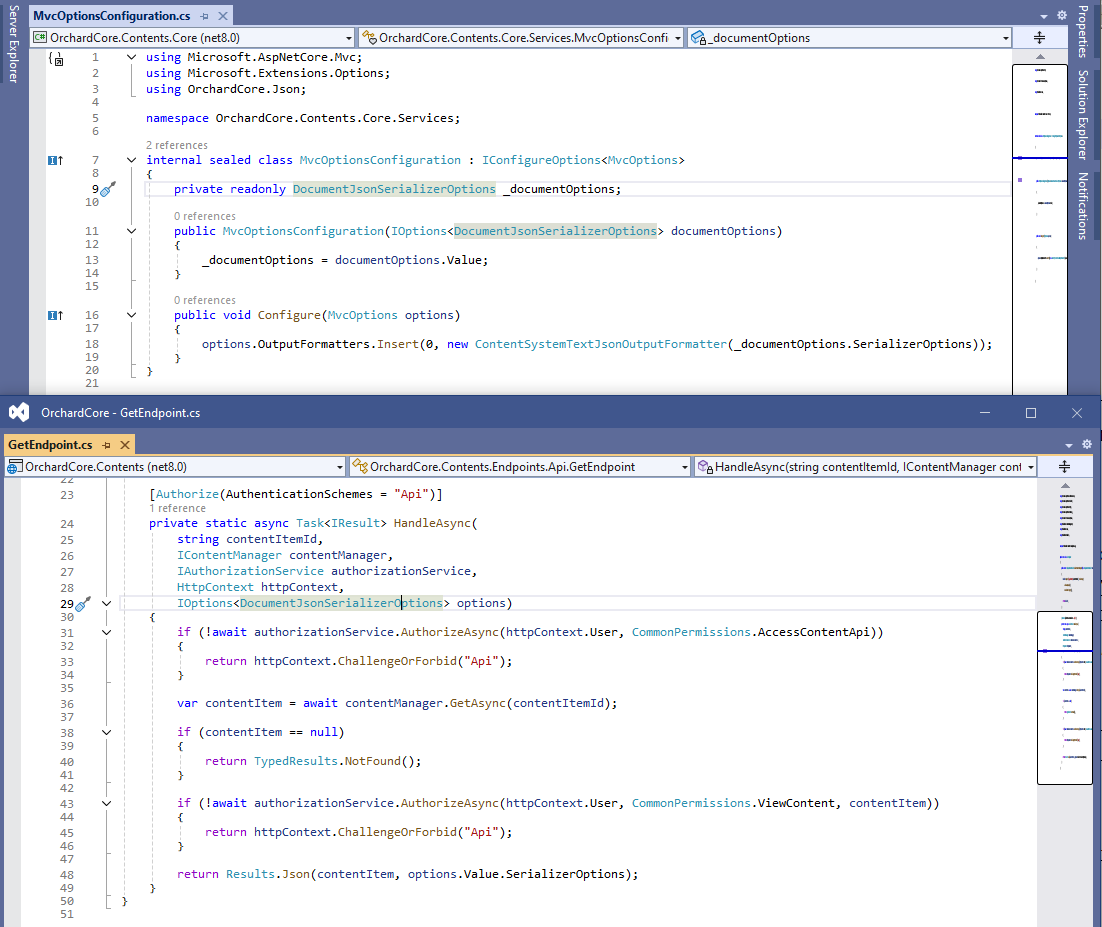This screenshot has height=927, width=1102.
Task: Click ContentSystemTextJsonOutputFormatter on line 18
Action: point(600,344)
